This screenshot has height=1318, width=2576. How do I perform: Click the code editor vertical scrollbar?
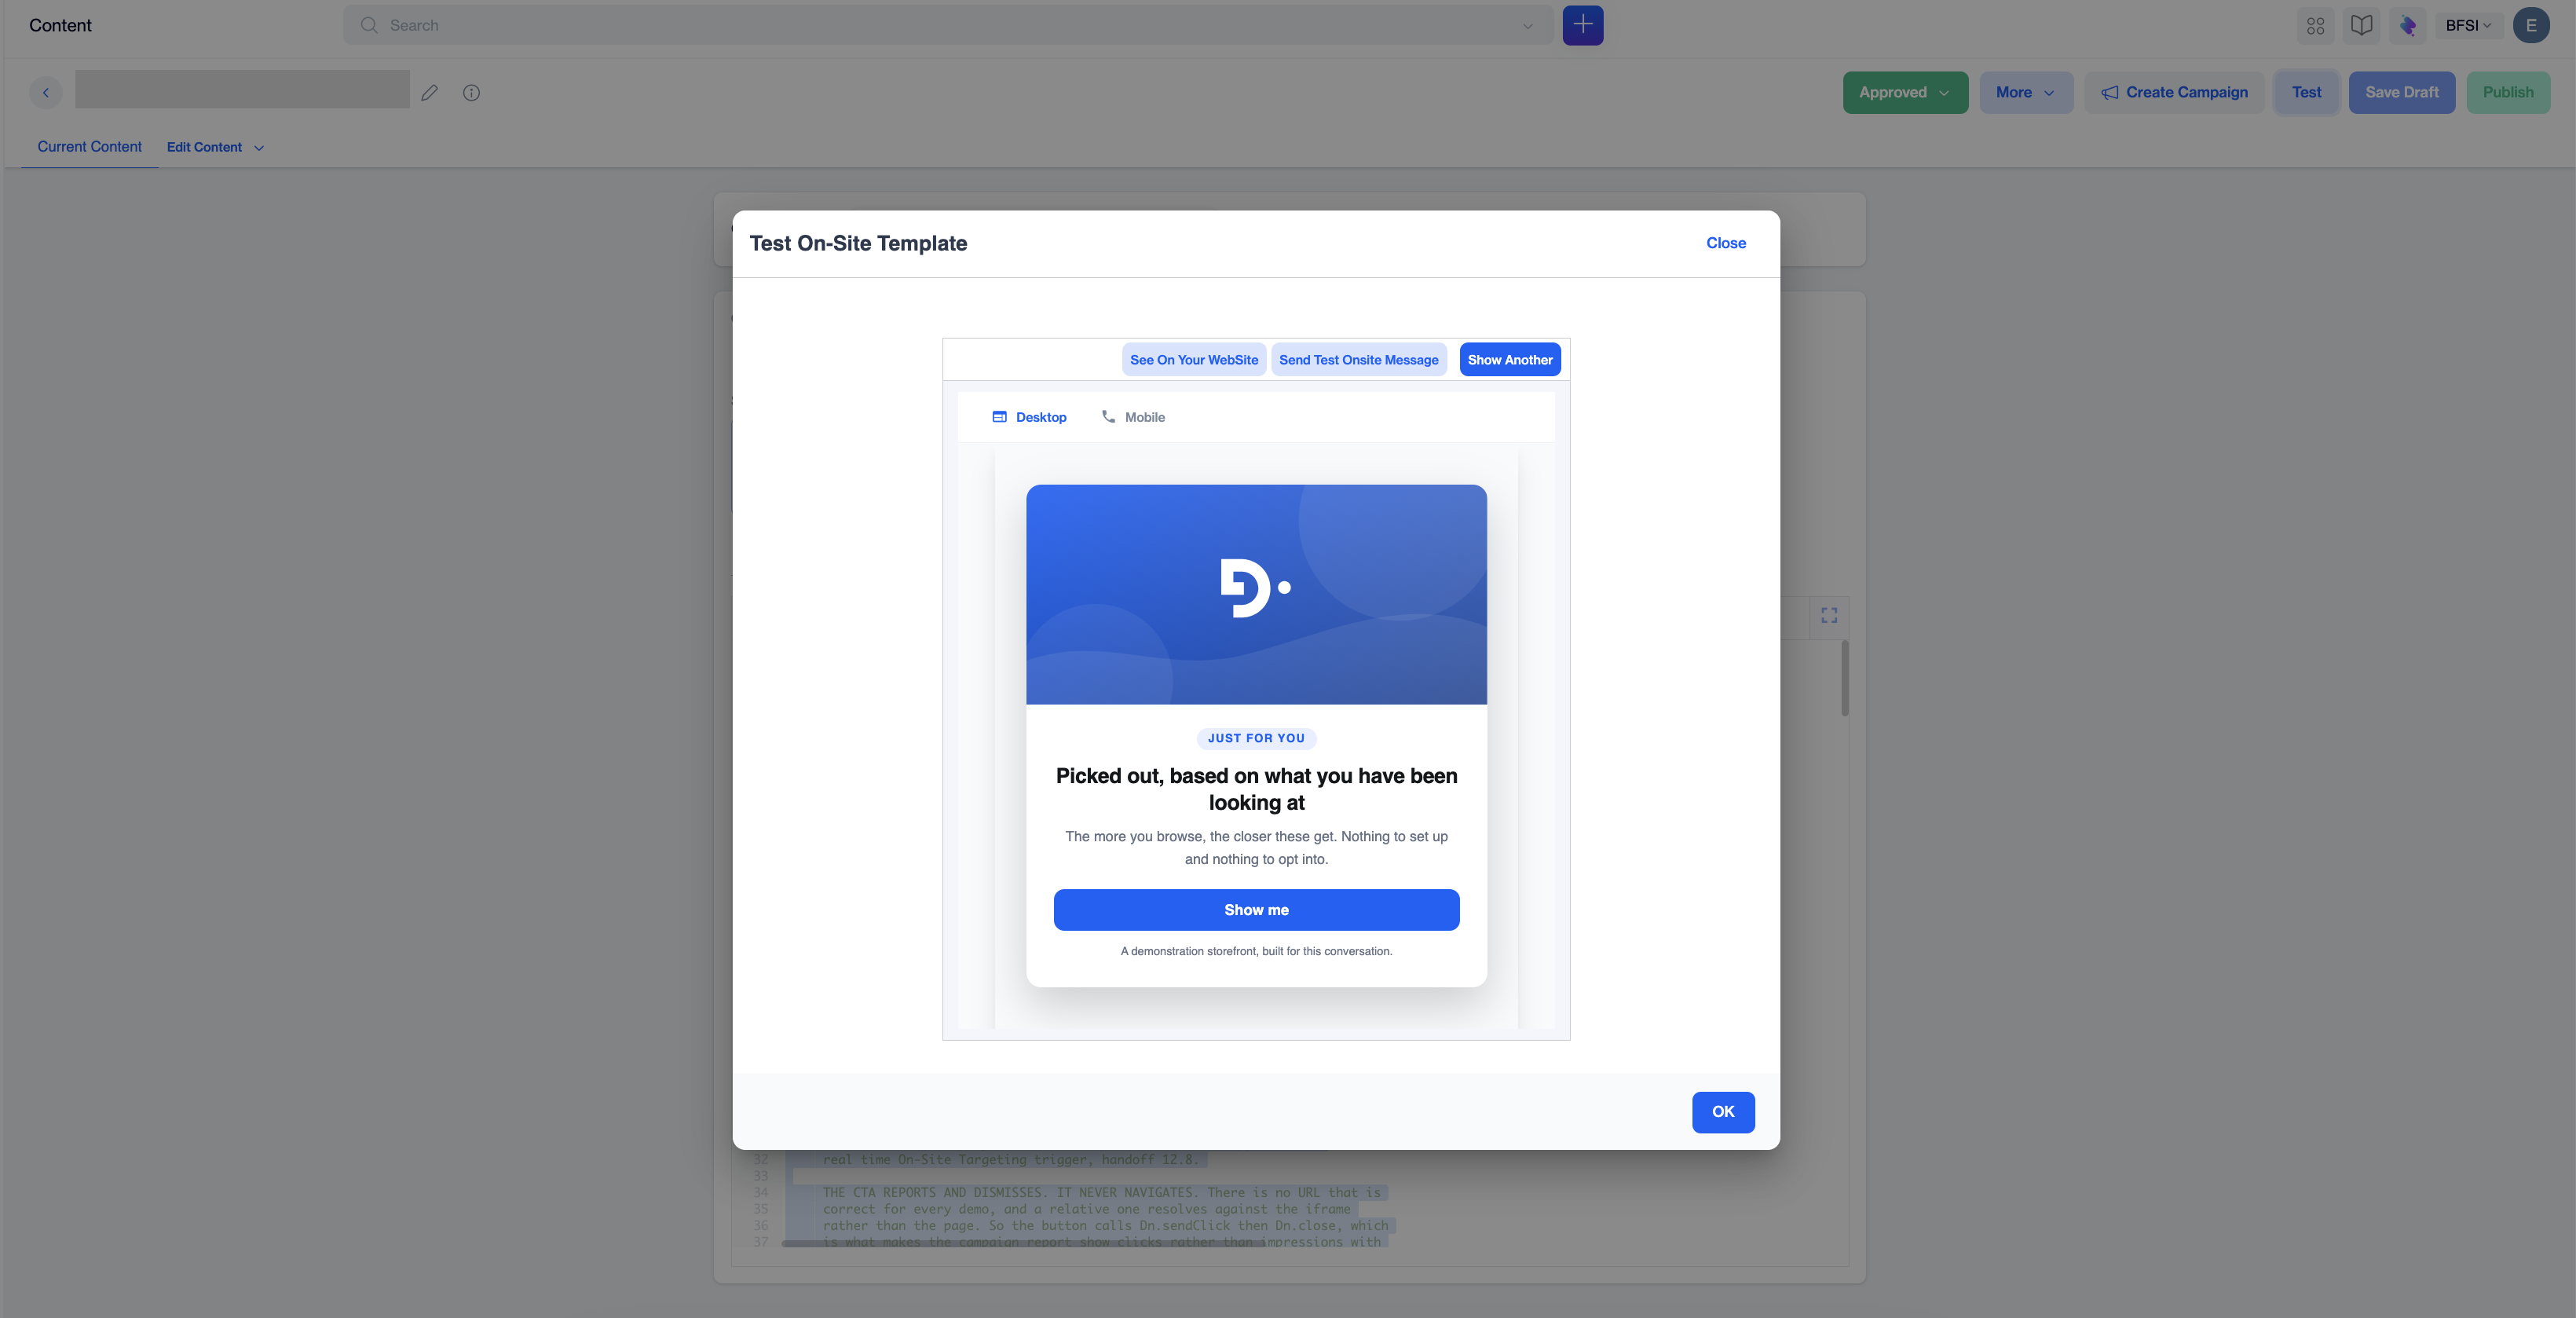pyautogui.click(x=1845, y=678)
